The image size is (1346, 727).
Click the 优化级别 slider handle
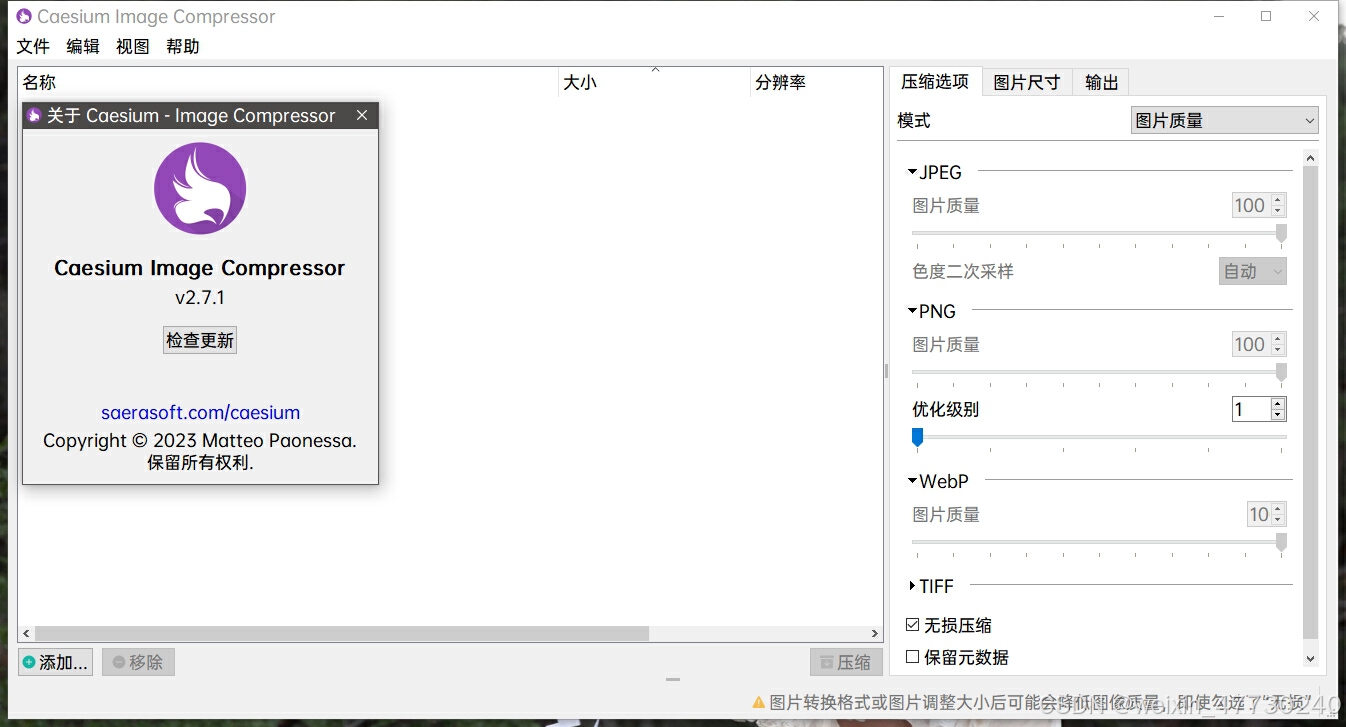pos(917,437)
